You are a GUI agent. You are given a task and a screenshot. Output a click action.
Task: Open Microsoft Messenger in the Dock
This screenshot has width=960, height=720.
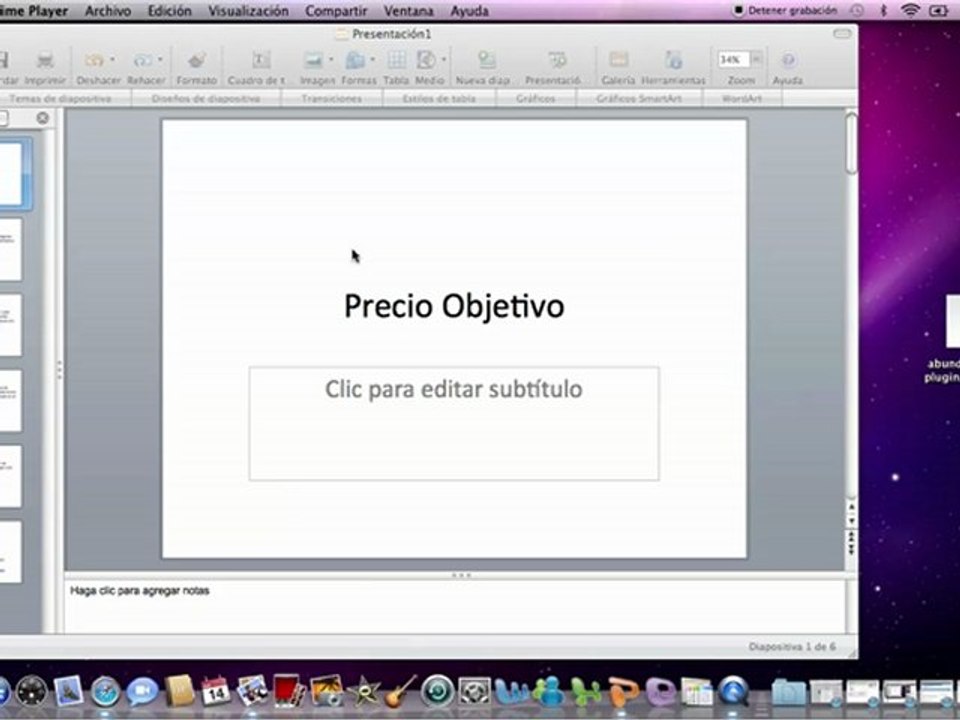548,691
